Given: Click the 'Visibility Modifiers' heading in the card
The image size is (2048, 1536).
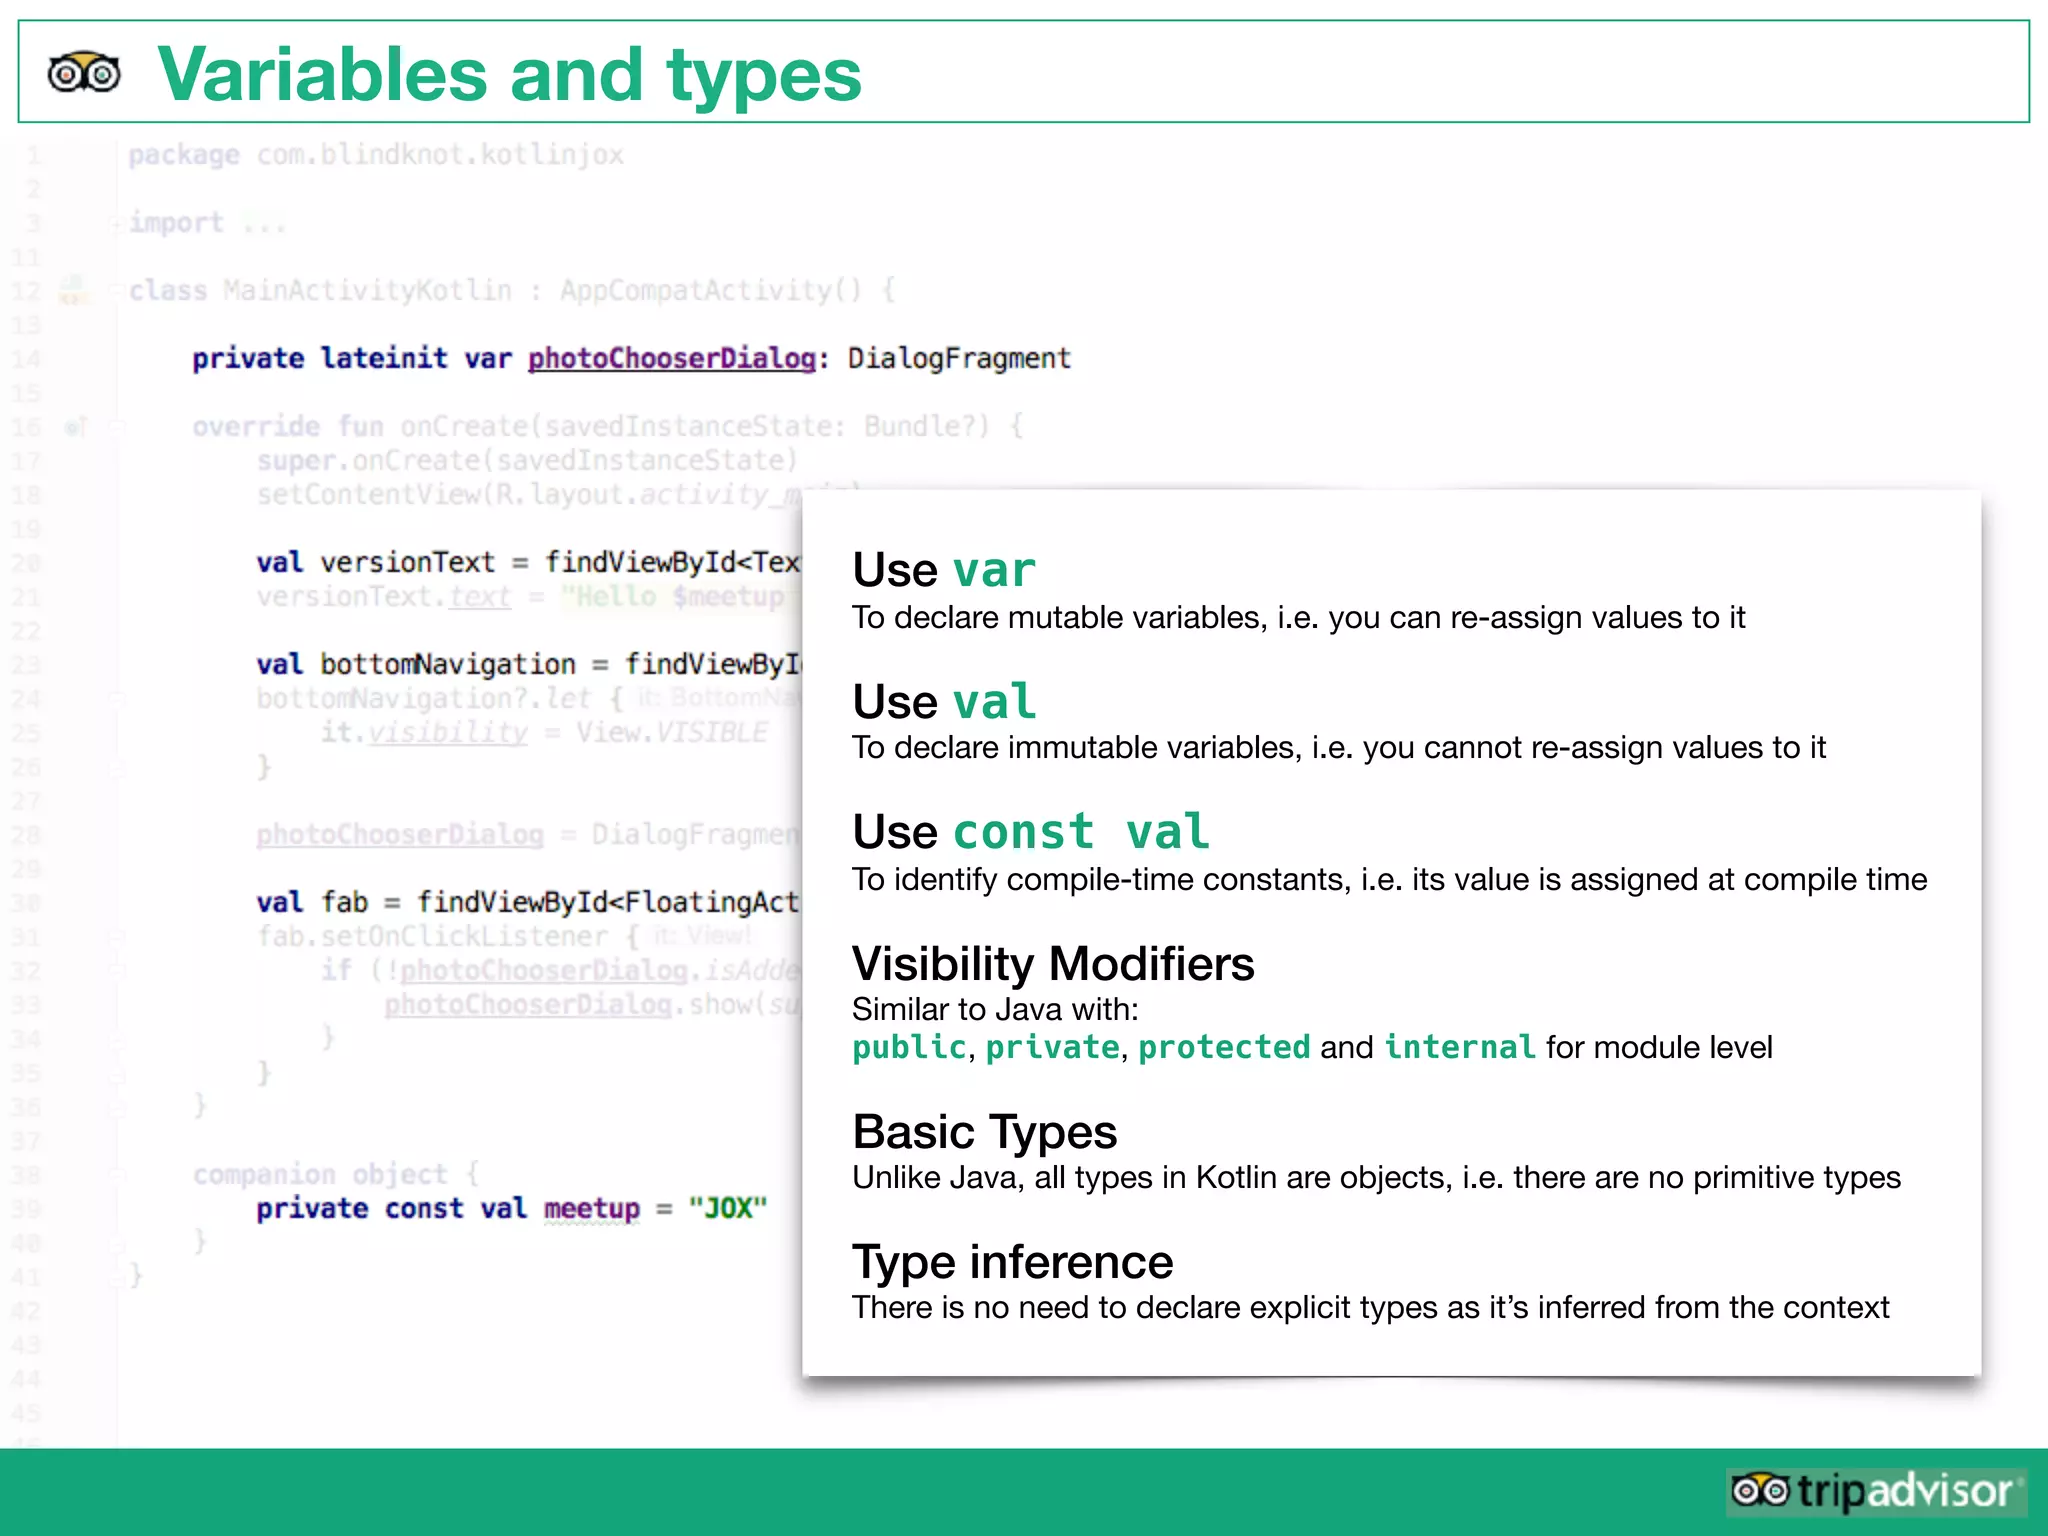Looking at the screenshot, I should click(1052, 964).
